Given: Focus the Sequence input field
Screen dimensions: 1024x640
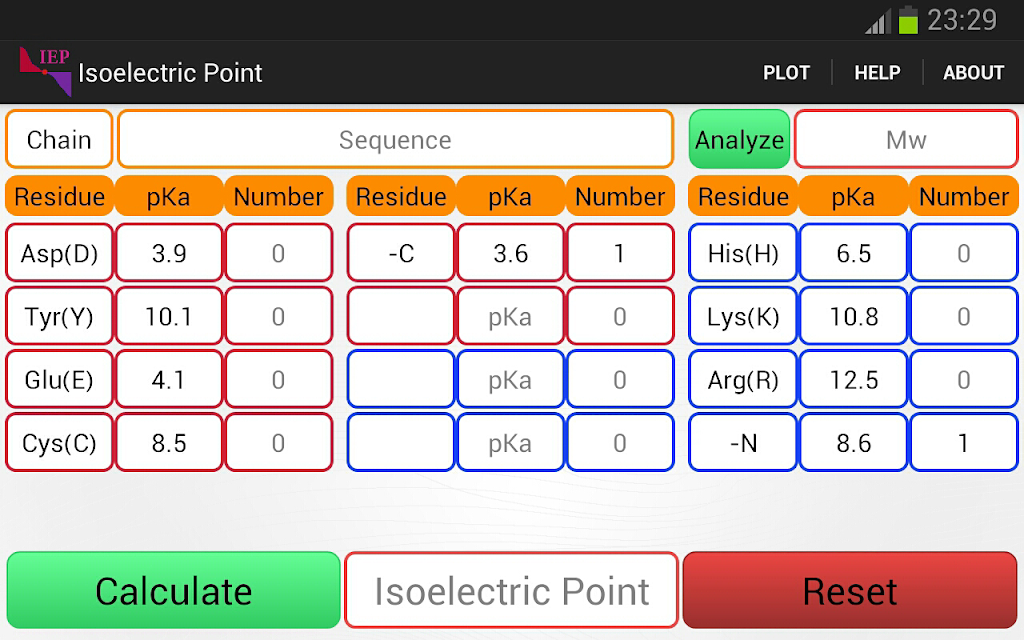Looking at the screenshot, I should [395, 139].
